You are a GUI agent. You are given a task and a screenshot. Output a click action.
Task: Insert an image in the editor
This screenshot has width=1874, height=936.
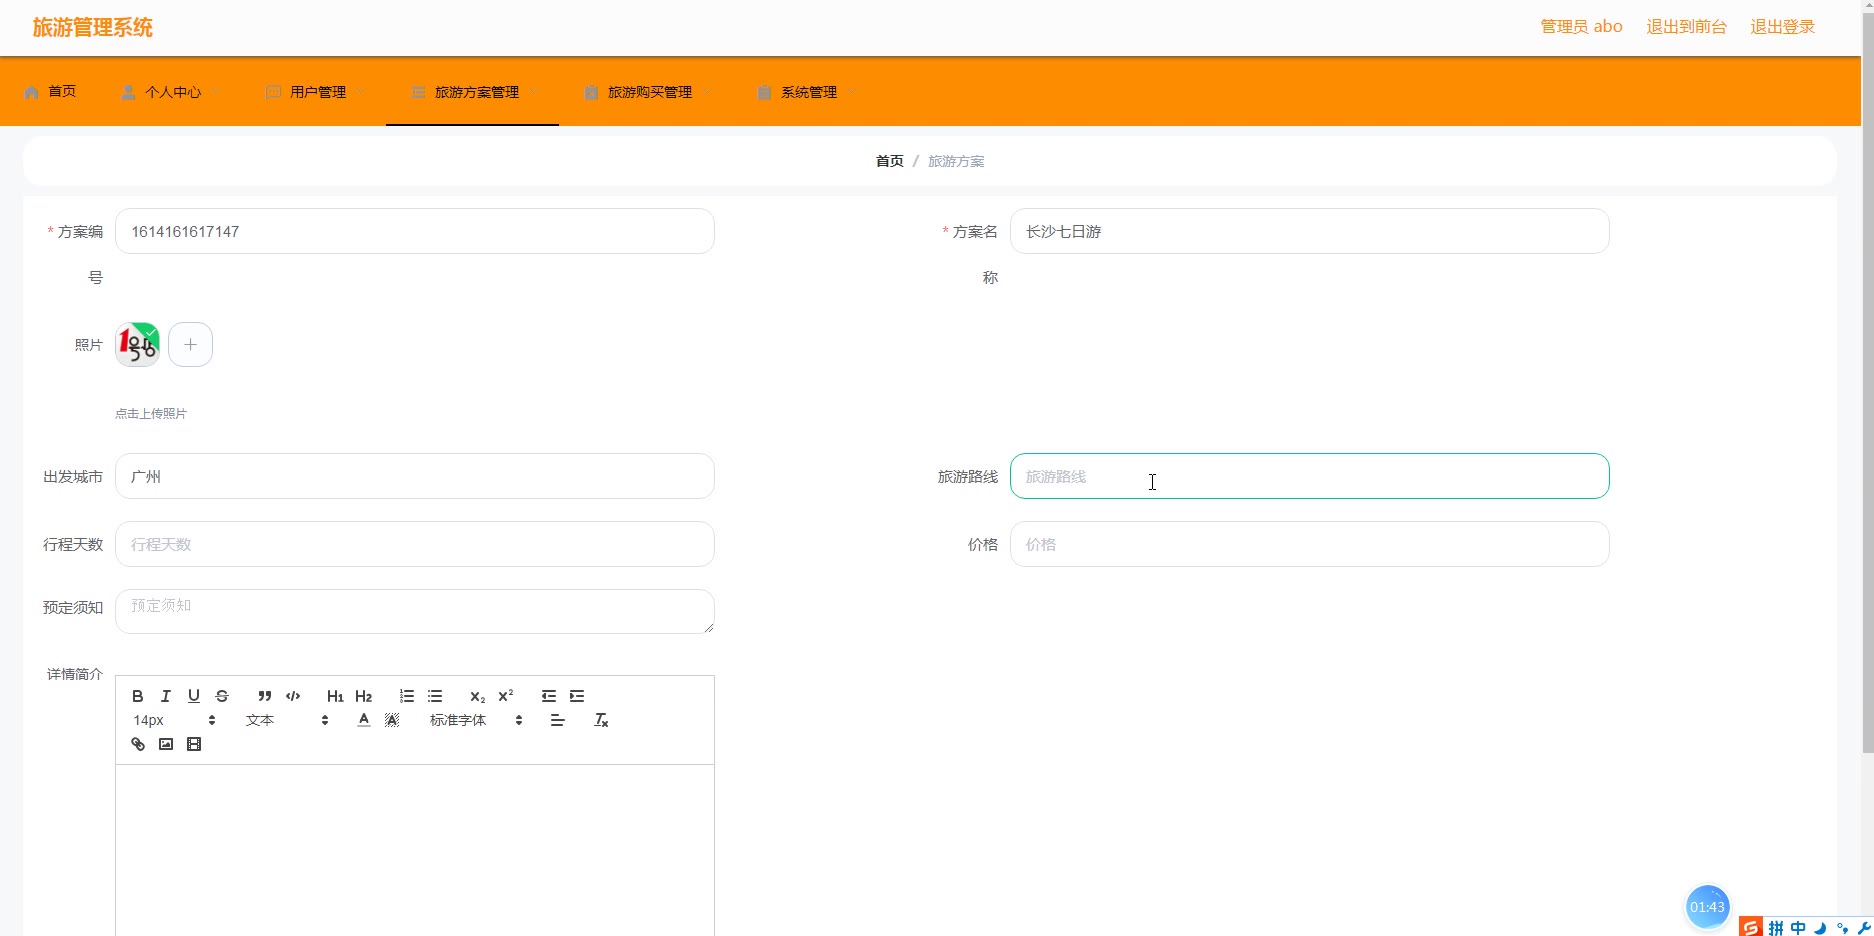(x=166, y=744)
